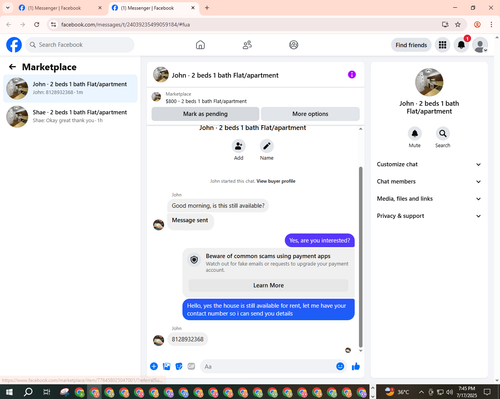Click the phone number message 8128932368

click(x=187, y=339)
